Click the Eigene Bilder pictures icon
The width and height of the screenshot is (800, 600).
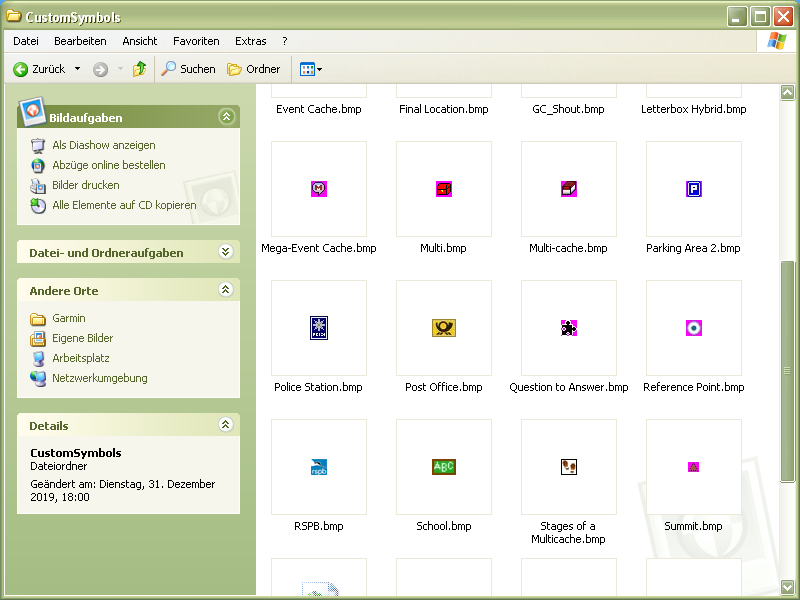tap(38, 338)
